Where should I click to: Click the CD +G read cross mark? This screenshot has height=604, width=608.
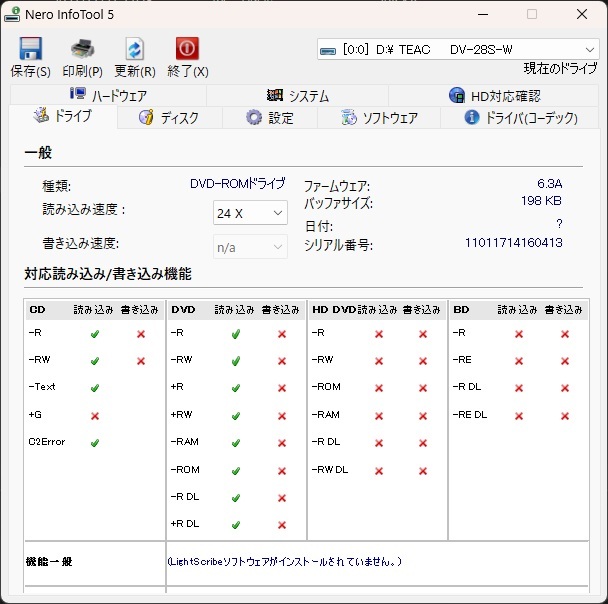pos(95,416)
